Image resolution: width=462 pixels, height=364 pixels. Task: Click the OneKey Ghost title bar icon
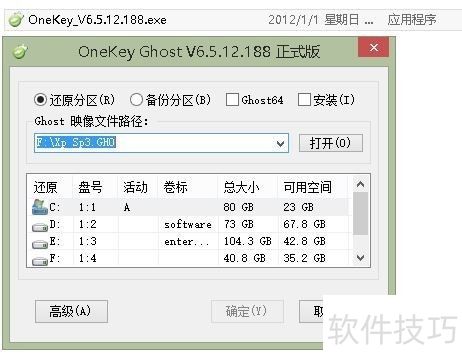point(20,52)
